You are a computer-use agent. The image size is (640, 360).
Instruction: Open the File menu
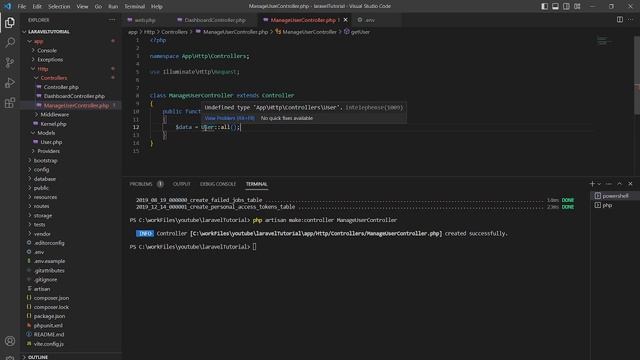[x=22, y=7]
